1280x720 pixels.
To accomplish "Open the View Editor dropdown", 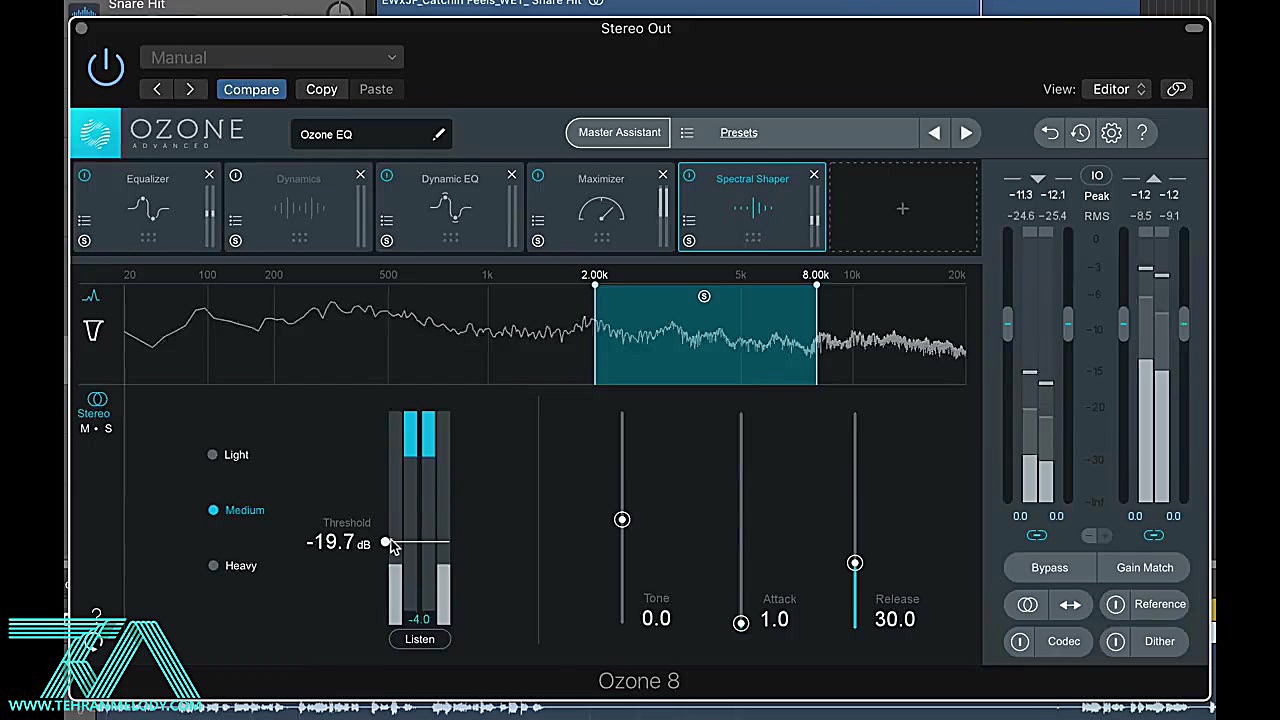I will 1117,89.
